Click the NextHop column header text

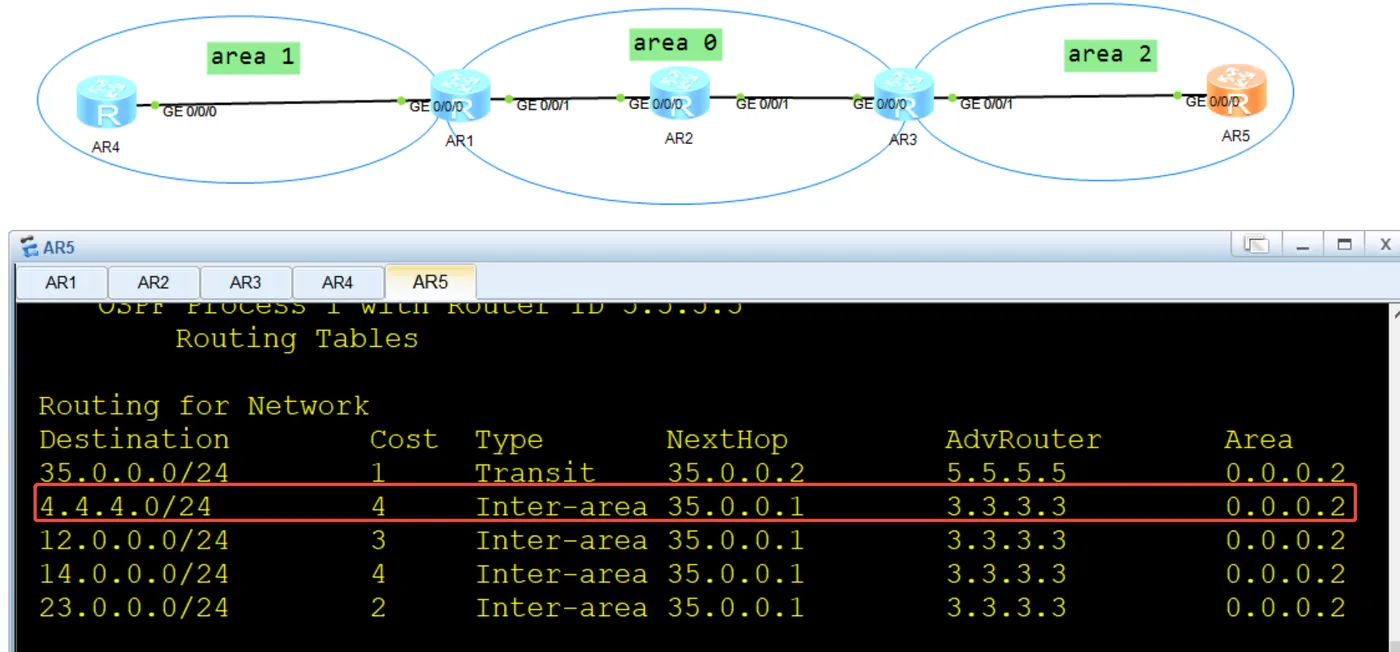727,441
